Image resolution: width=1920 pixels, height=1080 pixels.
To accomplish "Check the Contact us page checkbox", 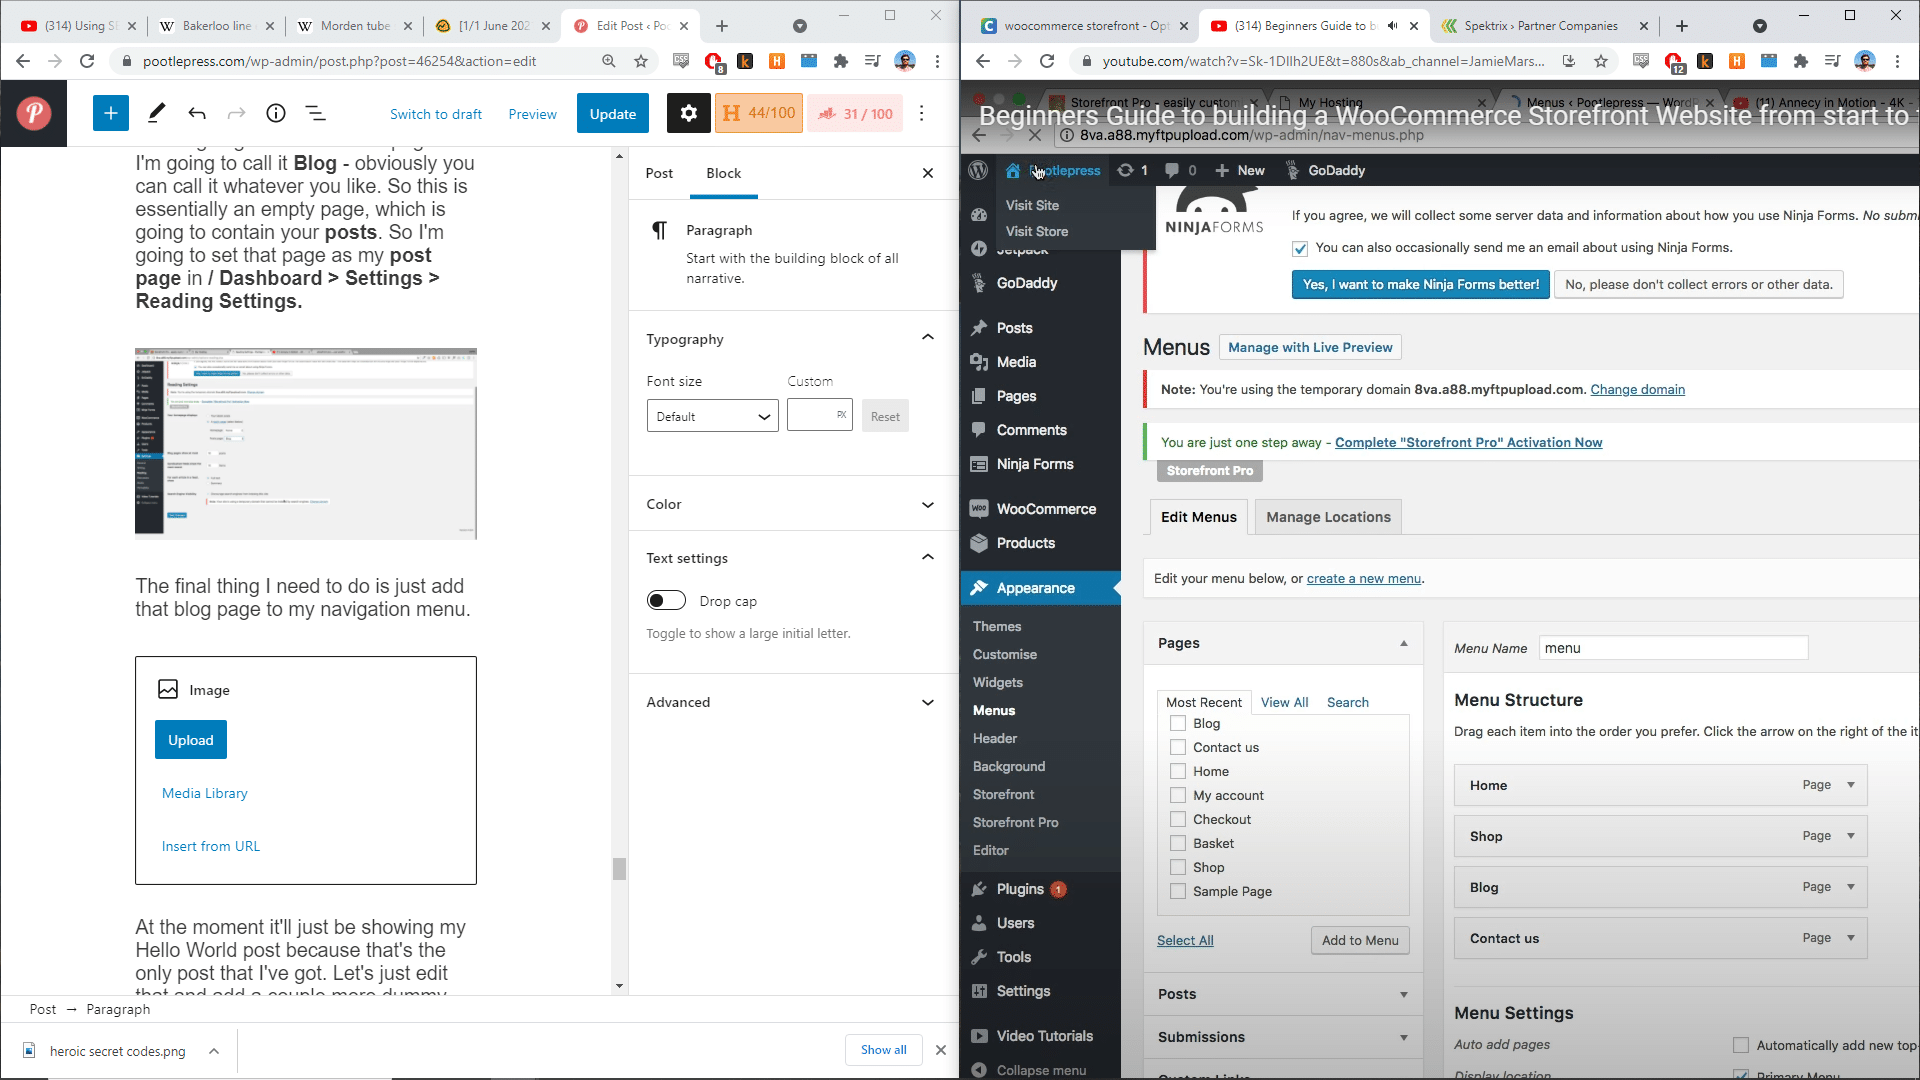I will [1178, 747].
